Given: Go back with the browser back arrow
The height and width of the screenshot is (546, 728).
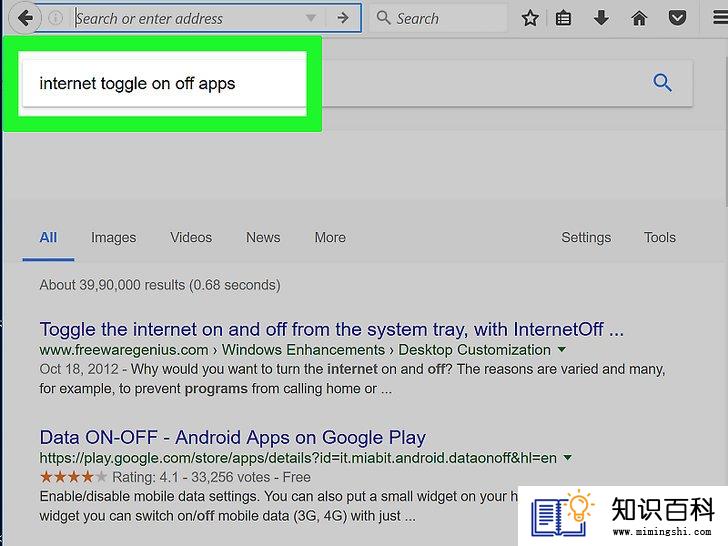Looking at the screenshot, I should (25, 18).
